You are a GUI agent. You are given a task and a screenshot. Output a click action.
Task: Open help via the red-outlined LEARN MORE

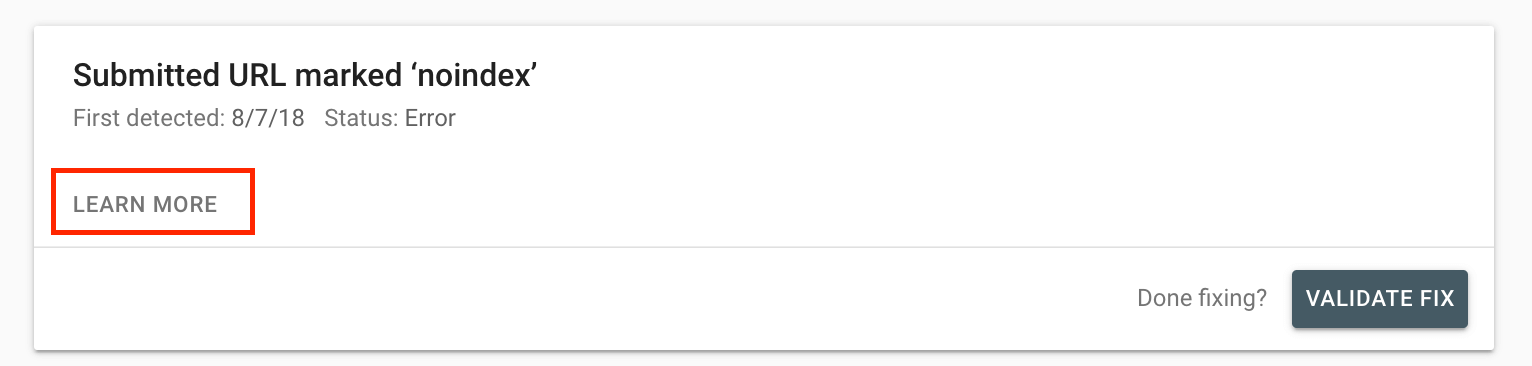[145, 204]
